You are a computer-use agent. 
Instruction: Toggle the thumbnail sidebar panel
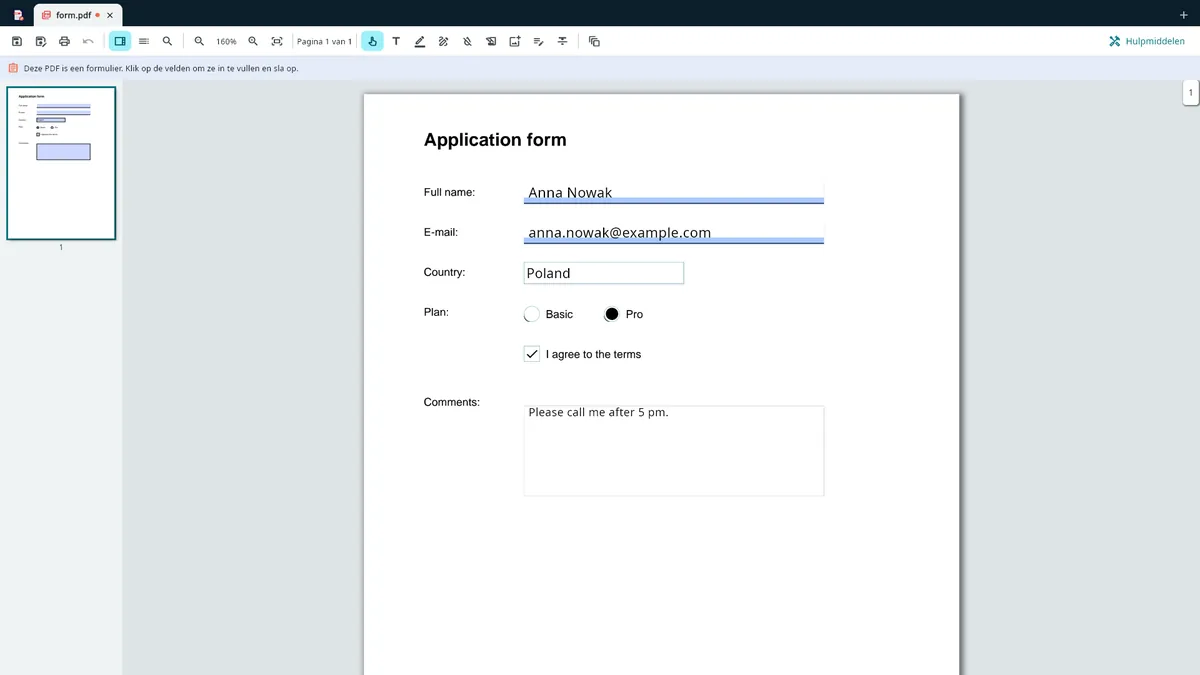pos(120,41)
